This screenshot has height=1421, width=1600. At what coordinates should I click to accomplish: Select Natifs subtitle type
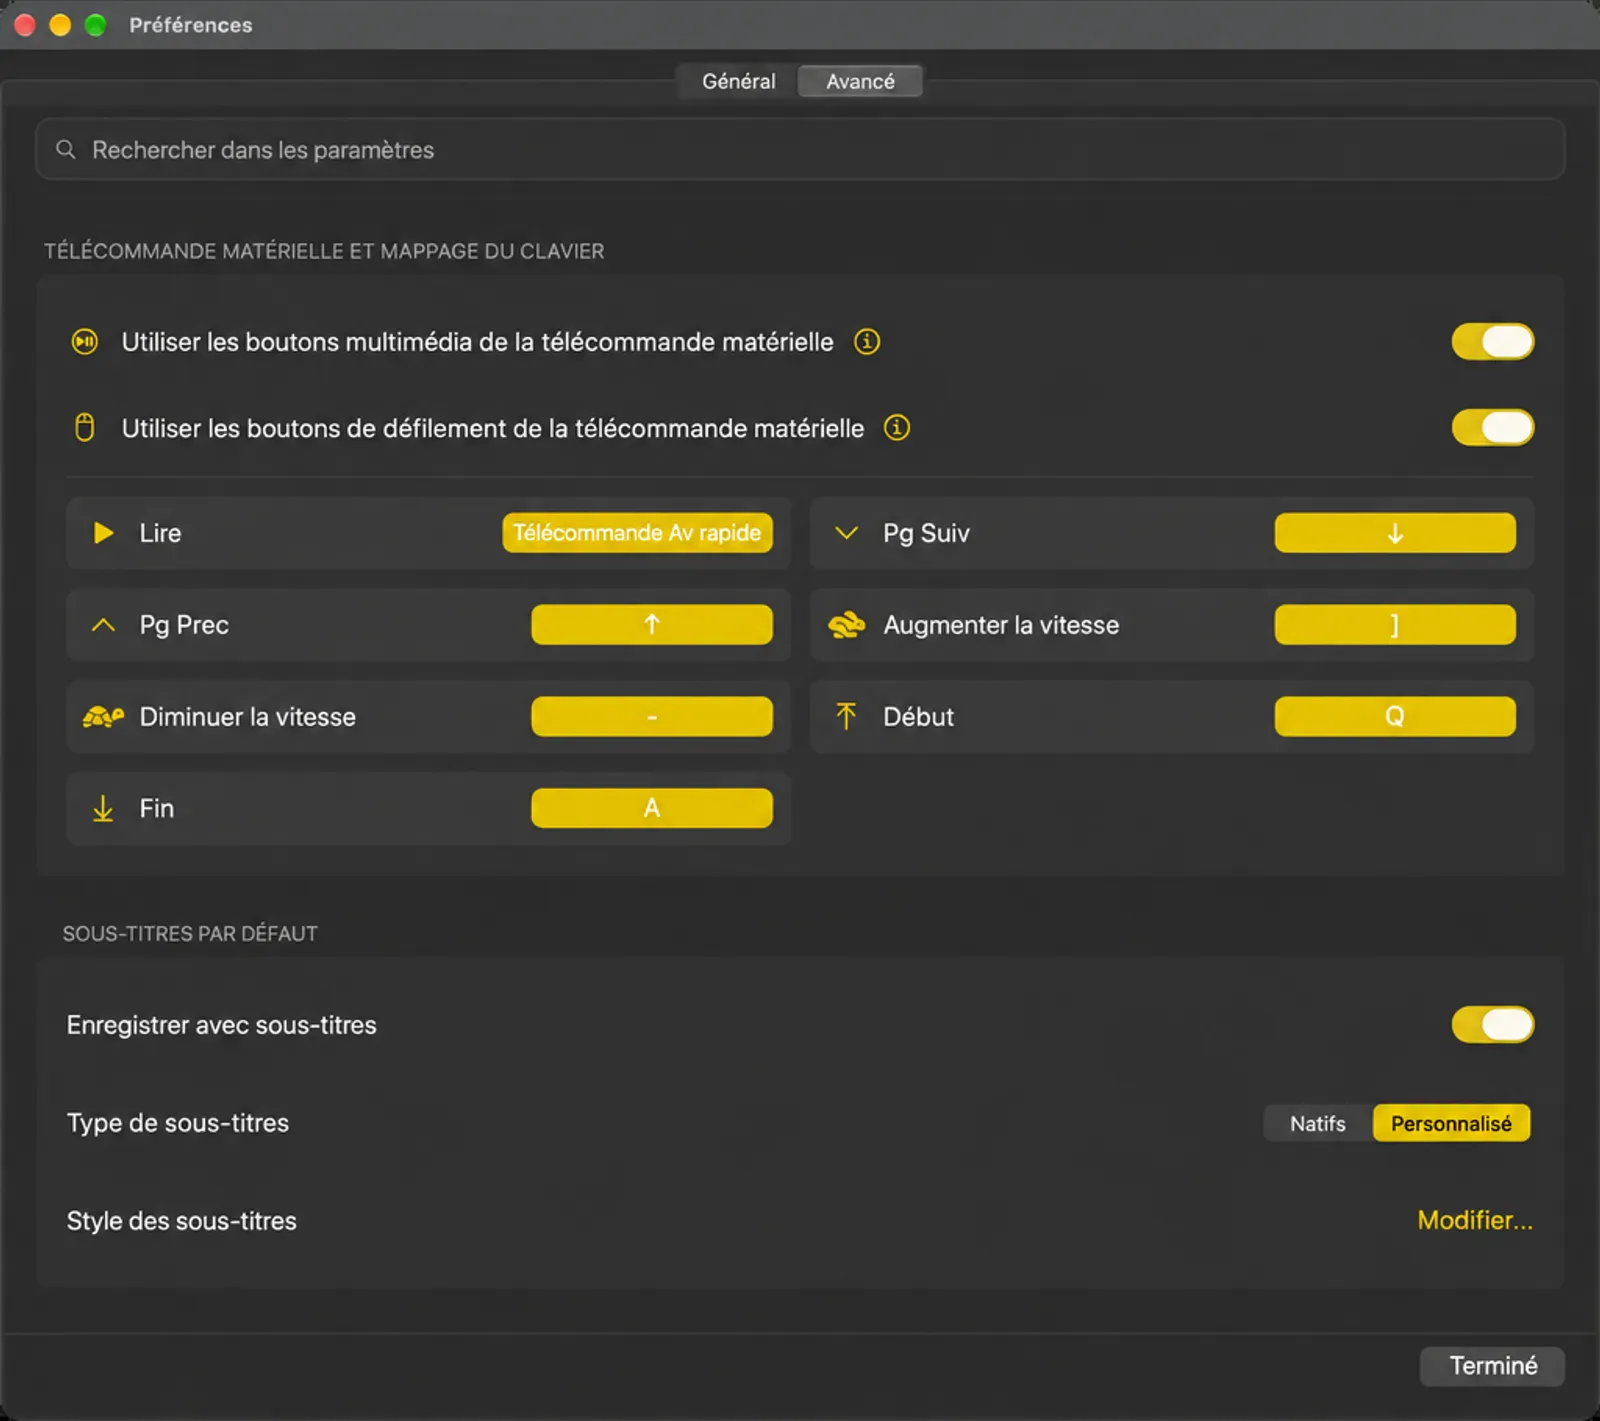pos(1318,1123)
